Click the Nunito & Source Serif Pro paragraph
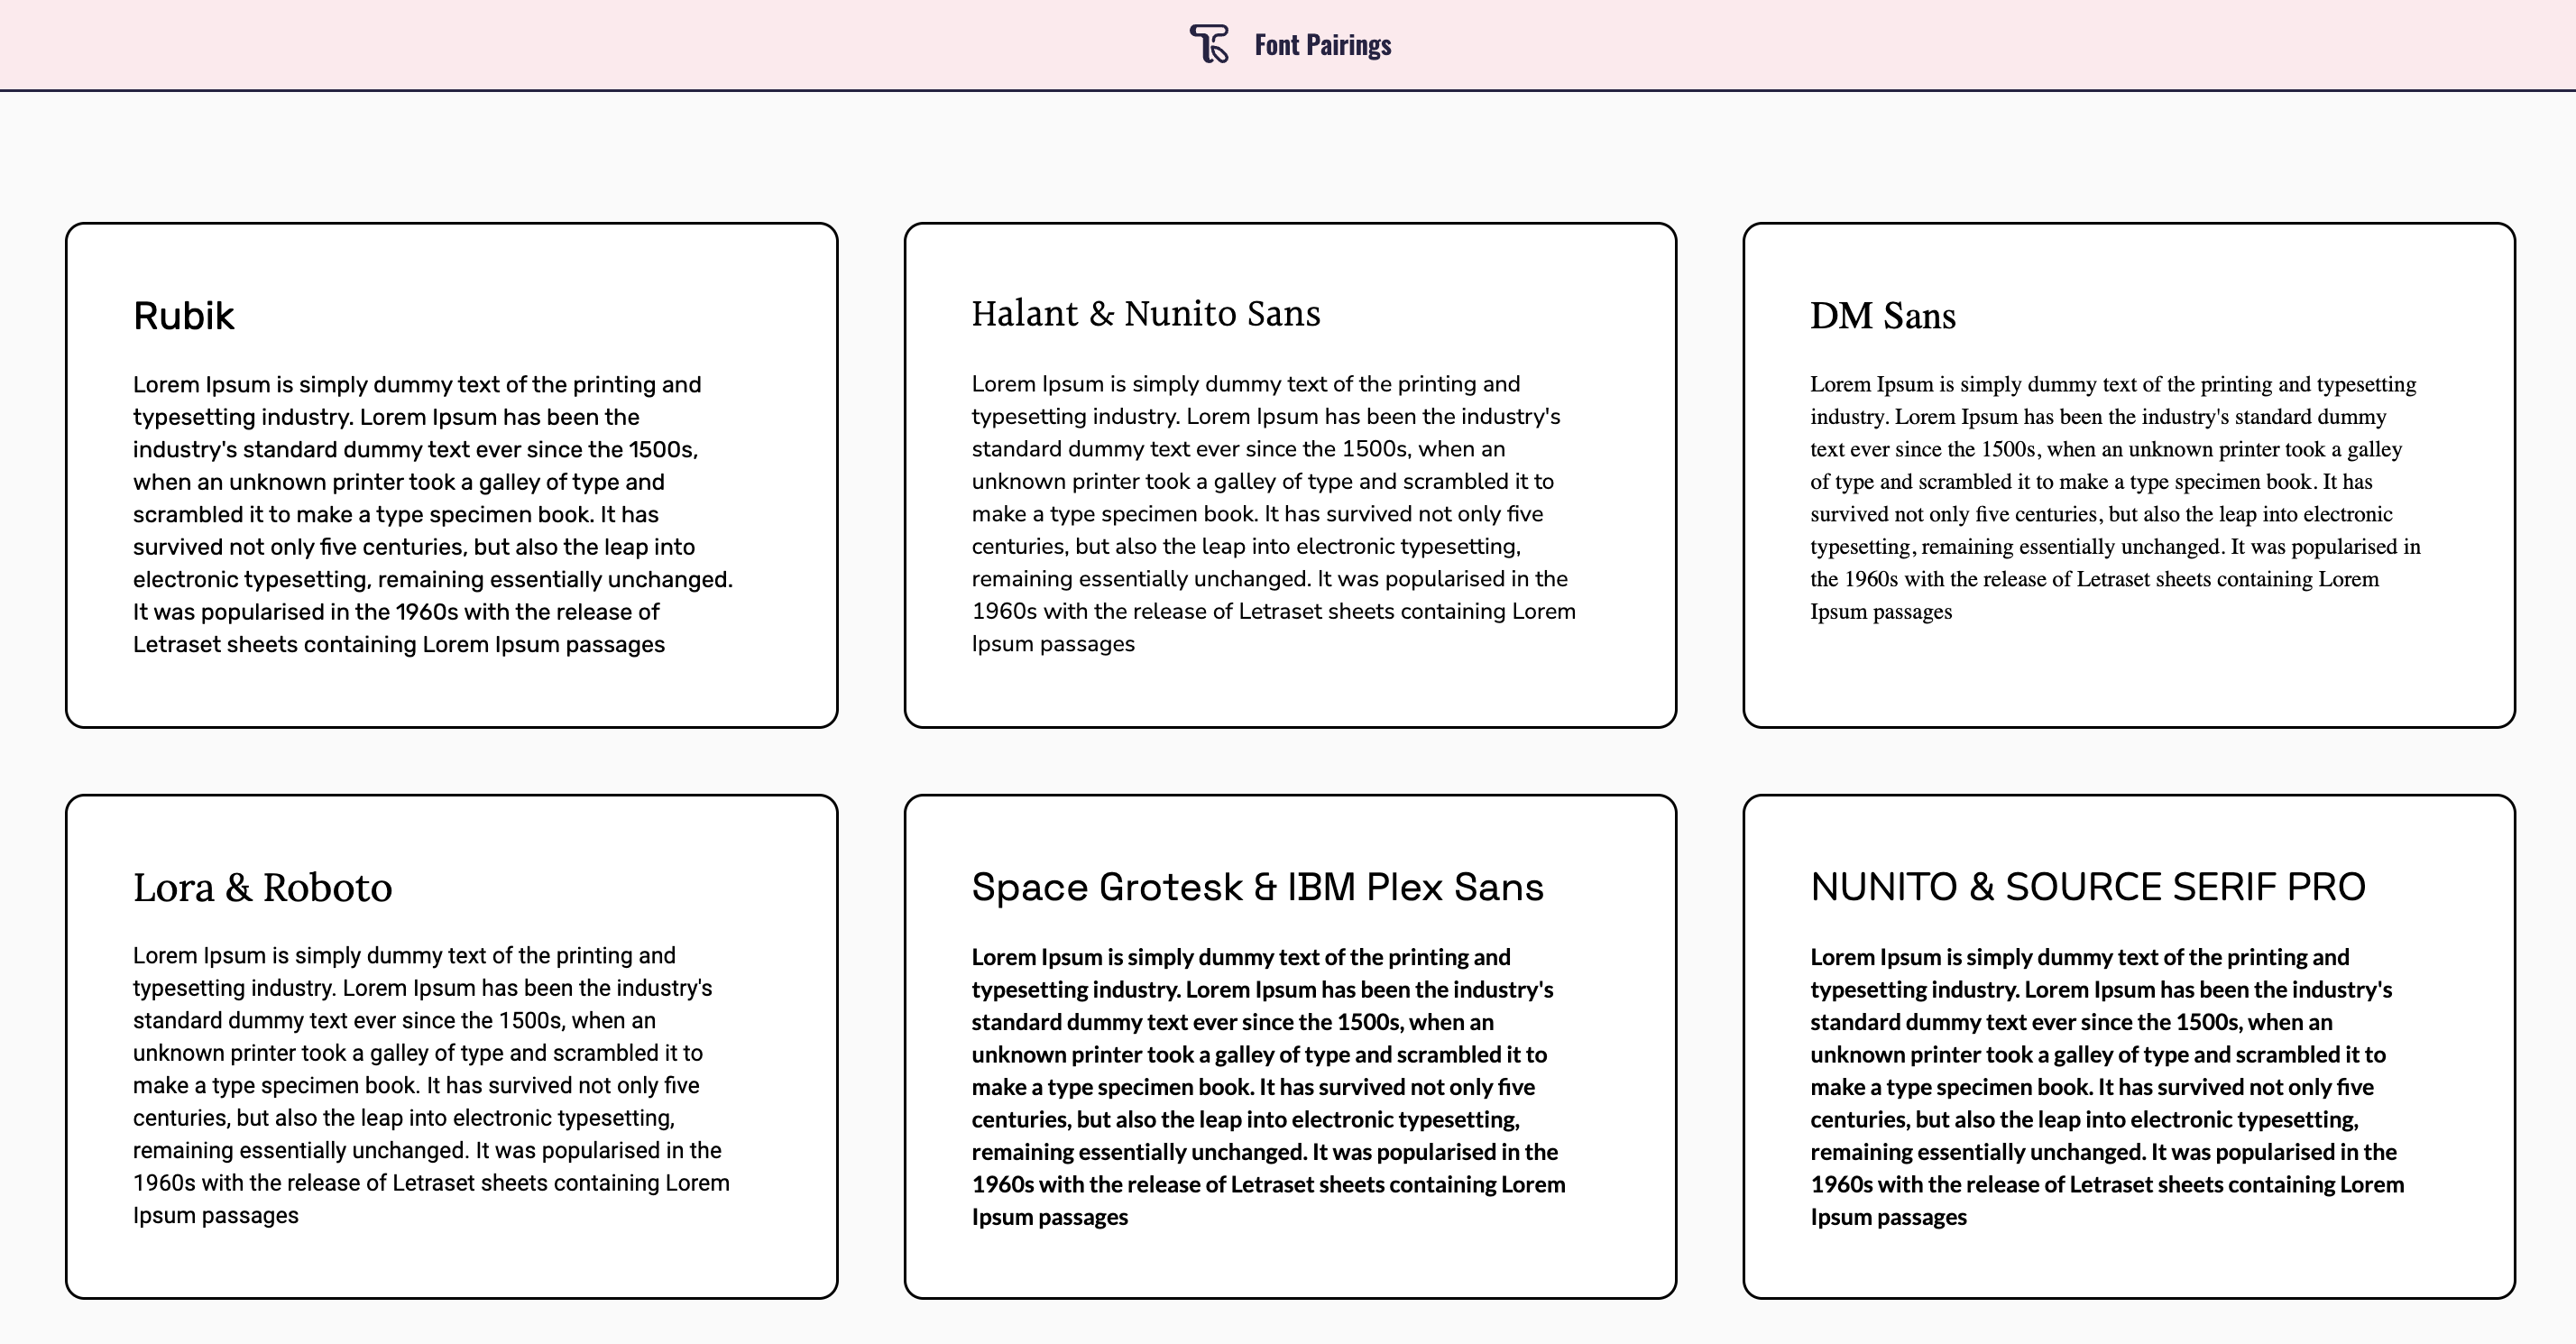 tap(2108, 1087)
